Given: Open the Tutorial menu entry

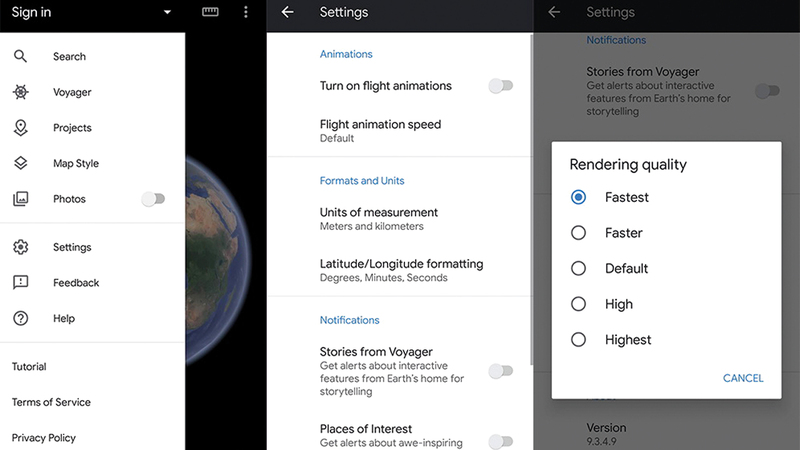Looking at the screenshot, I should pyautogui.click(x=29, y=367).
